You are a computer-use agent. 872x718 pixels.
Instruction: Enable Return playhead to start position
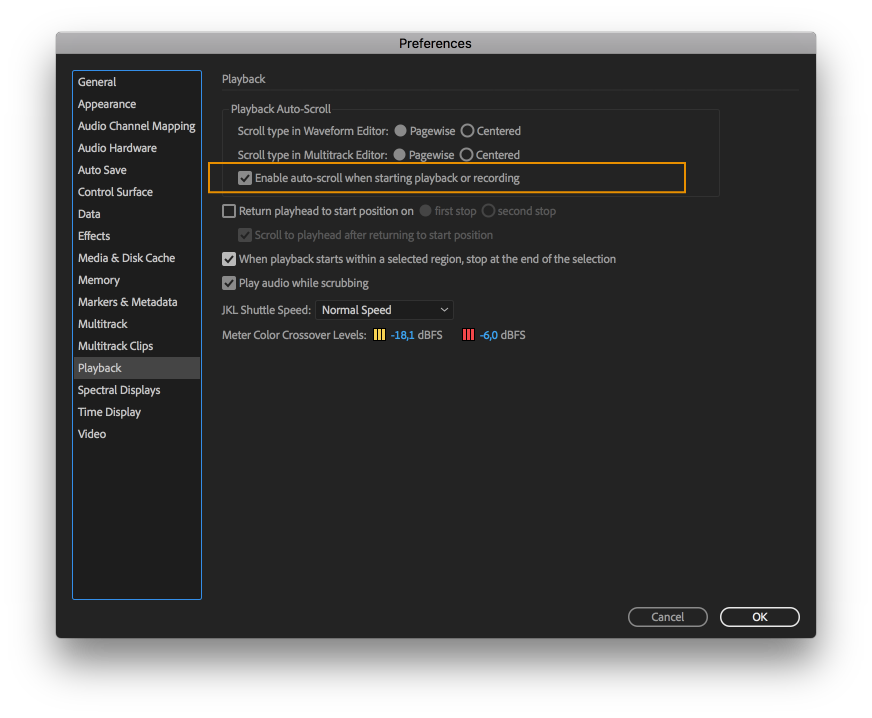click(228, 211)
